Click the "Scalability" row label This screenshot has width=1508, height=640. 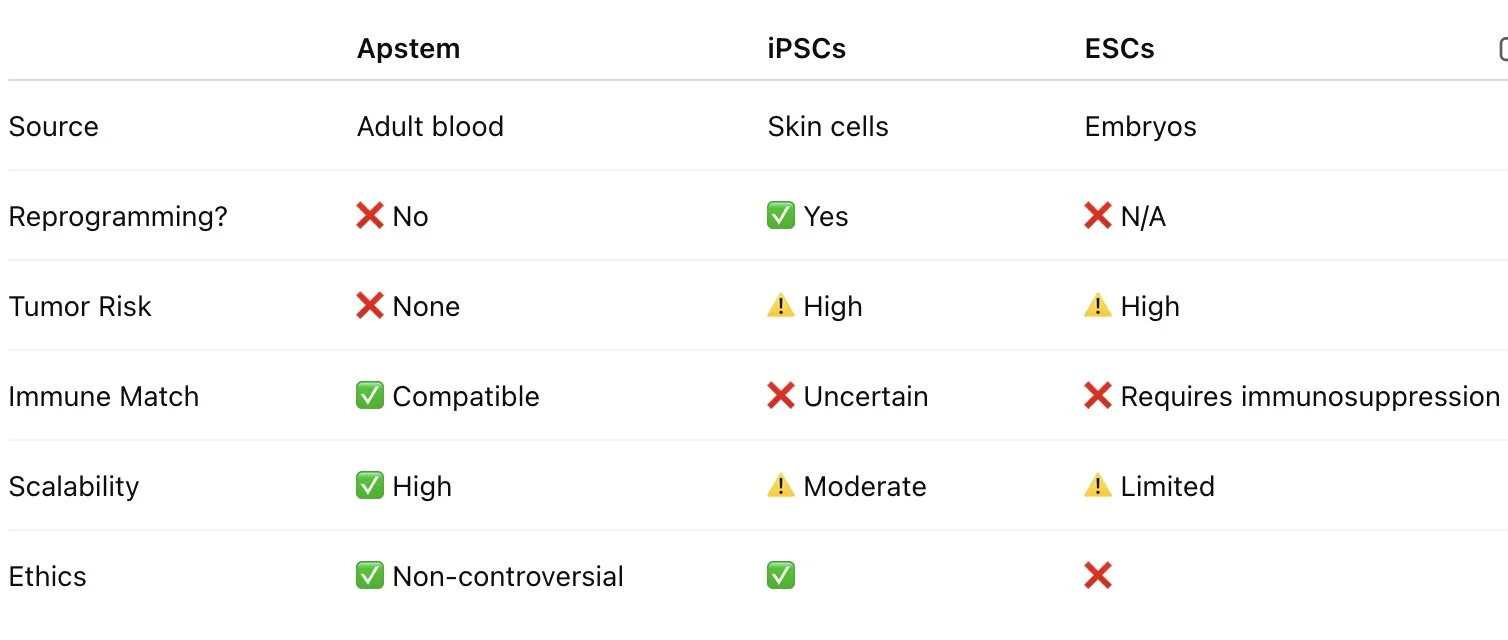[x=74, y=487]
